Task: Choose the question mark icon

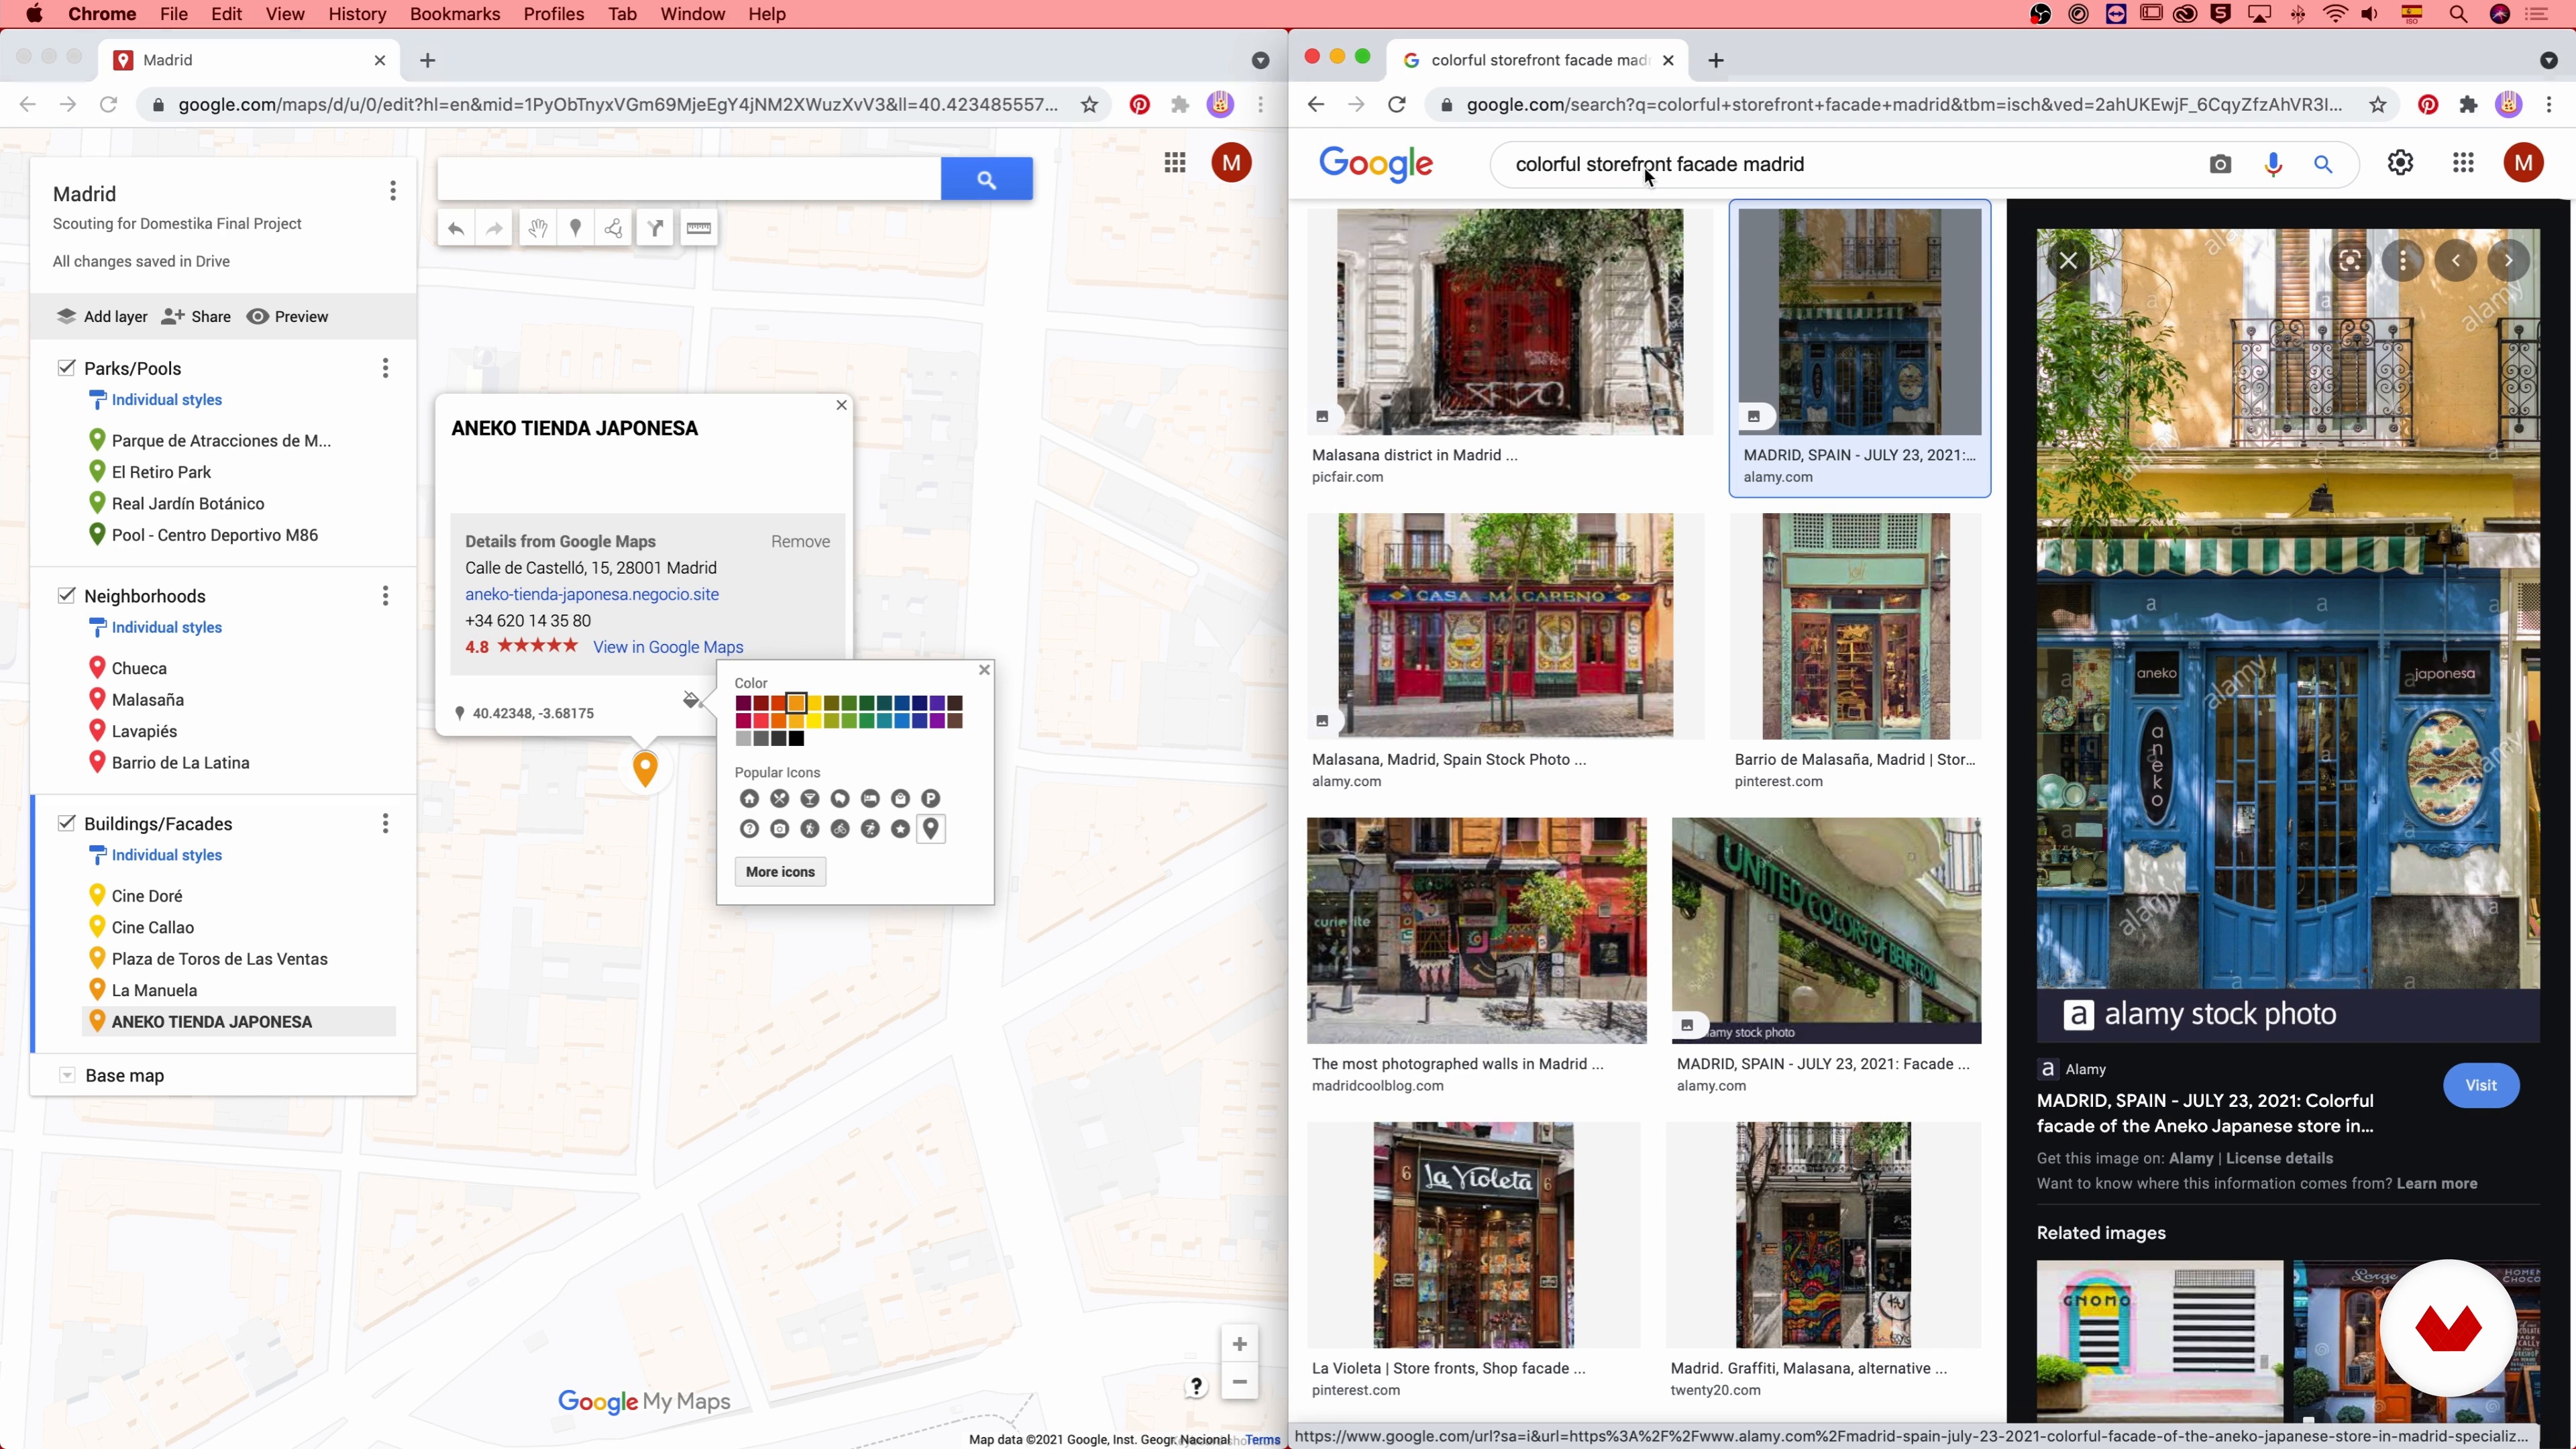Action: click(x=749, y=828)
